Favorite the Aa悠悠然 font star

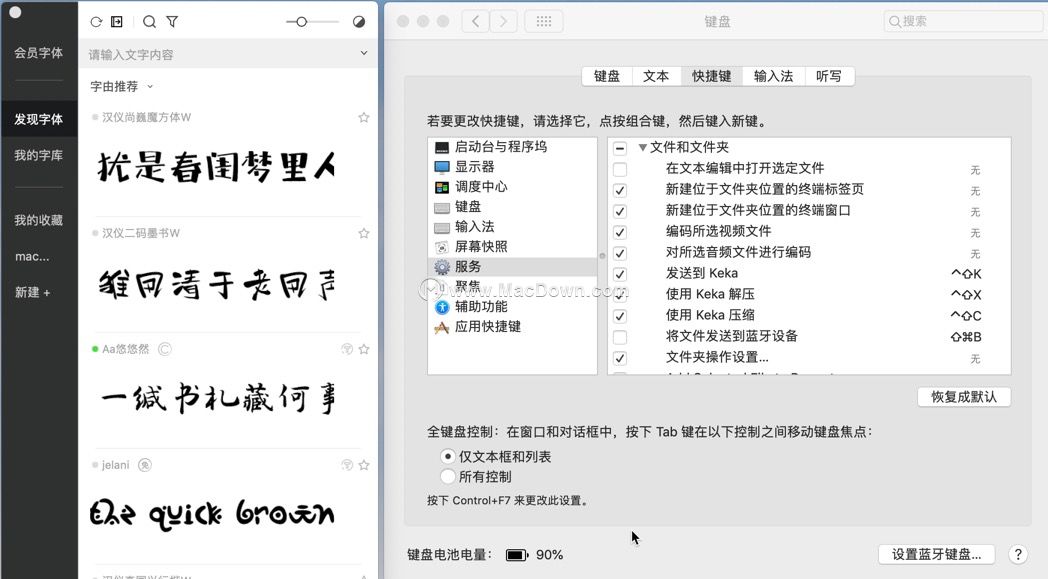click(364, 349)
